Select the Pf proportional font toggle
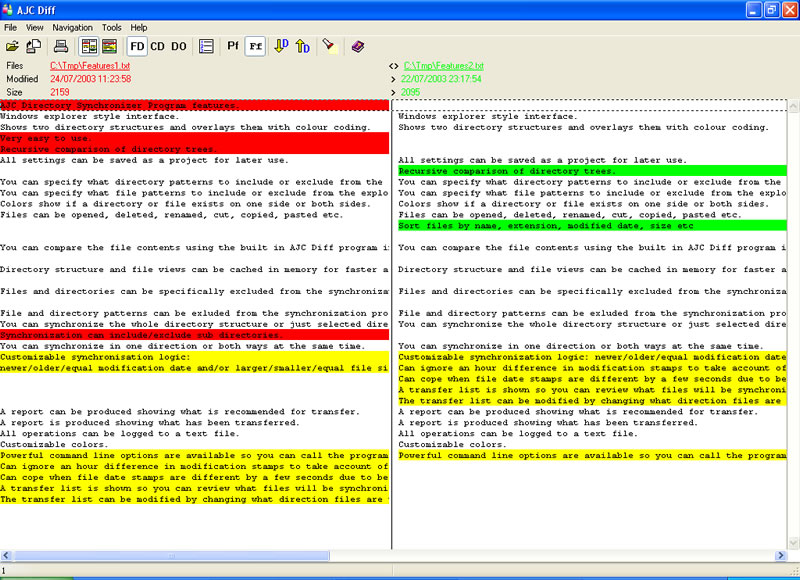Screen dimensions: 800x580 pyautogui.click(x=233, y=46)
